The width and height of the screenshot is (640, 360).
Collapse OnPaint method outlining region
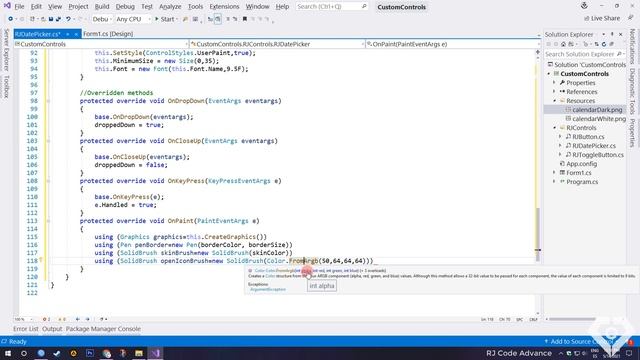pos(48,221)
